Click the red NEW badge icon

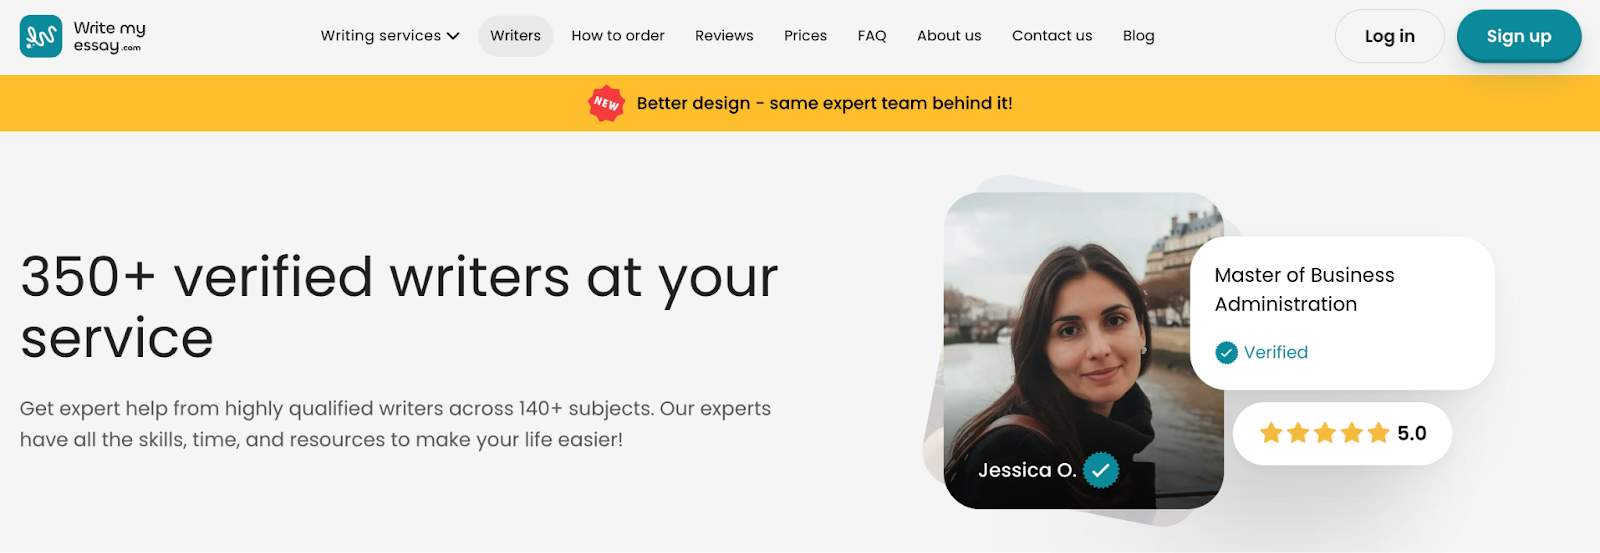(x=606, y=103)
